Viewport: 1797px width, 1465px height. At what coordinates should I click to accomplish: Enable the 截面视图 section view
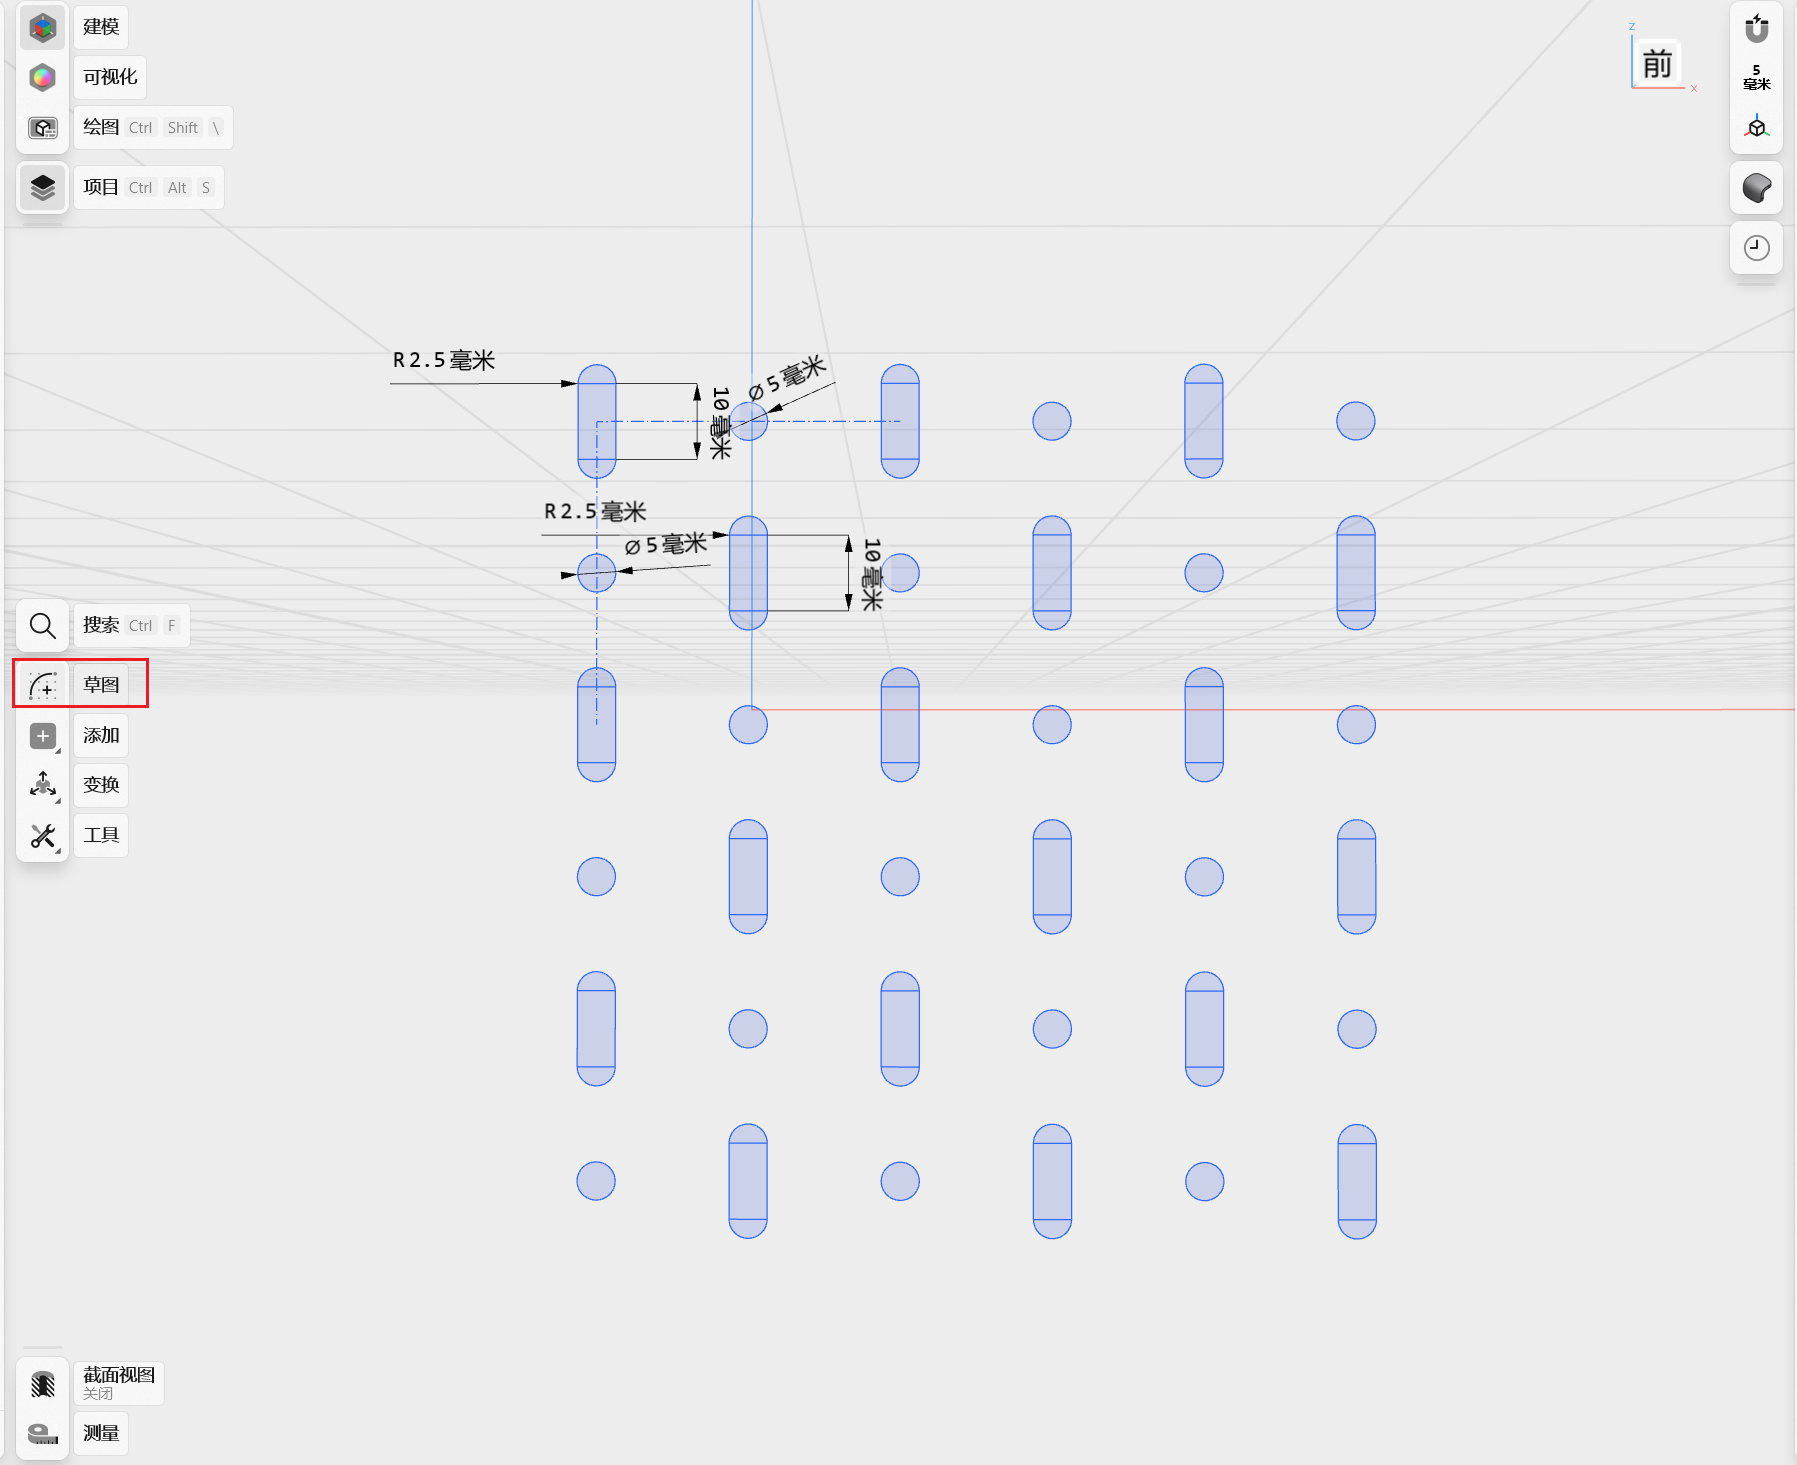tap(42, 1382)
